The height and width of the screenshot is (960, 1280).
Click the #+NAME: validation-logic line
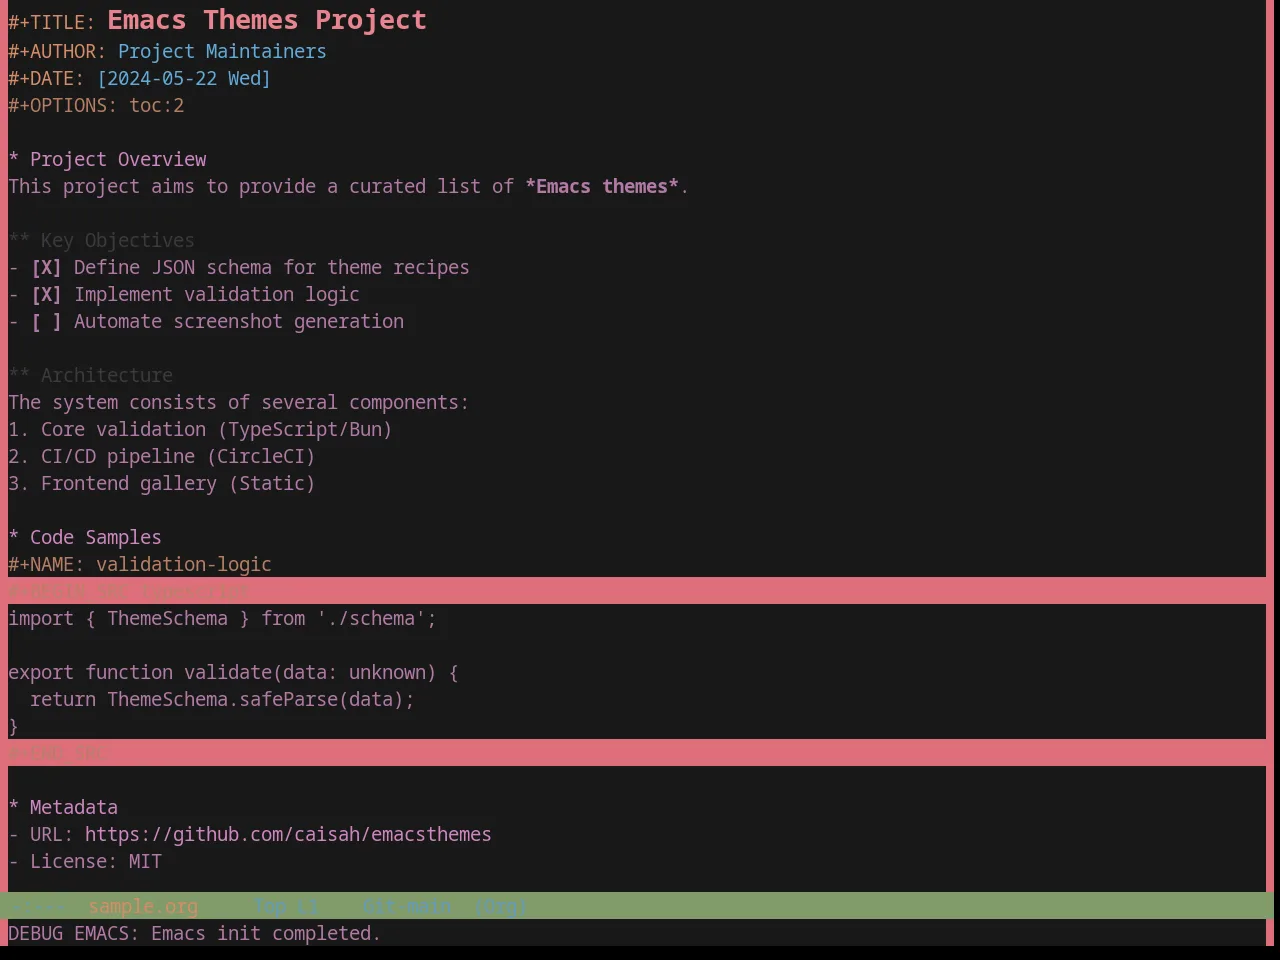(x=140, y=564)
